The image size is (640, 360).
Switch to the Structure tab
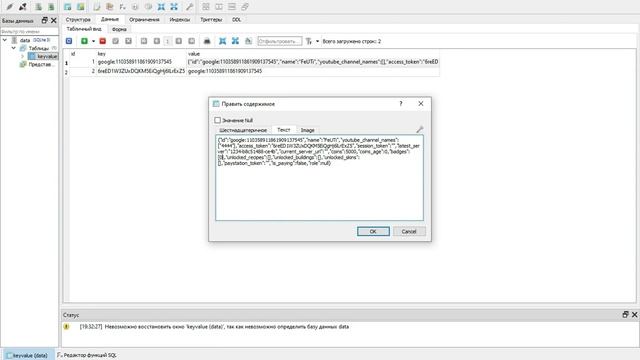[78, 20]
